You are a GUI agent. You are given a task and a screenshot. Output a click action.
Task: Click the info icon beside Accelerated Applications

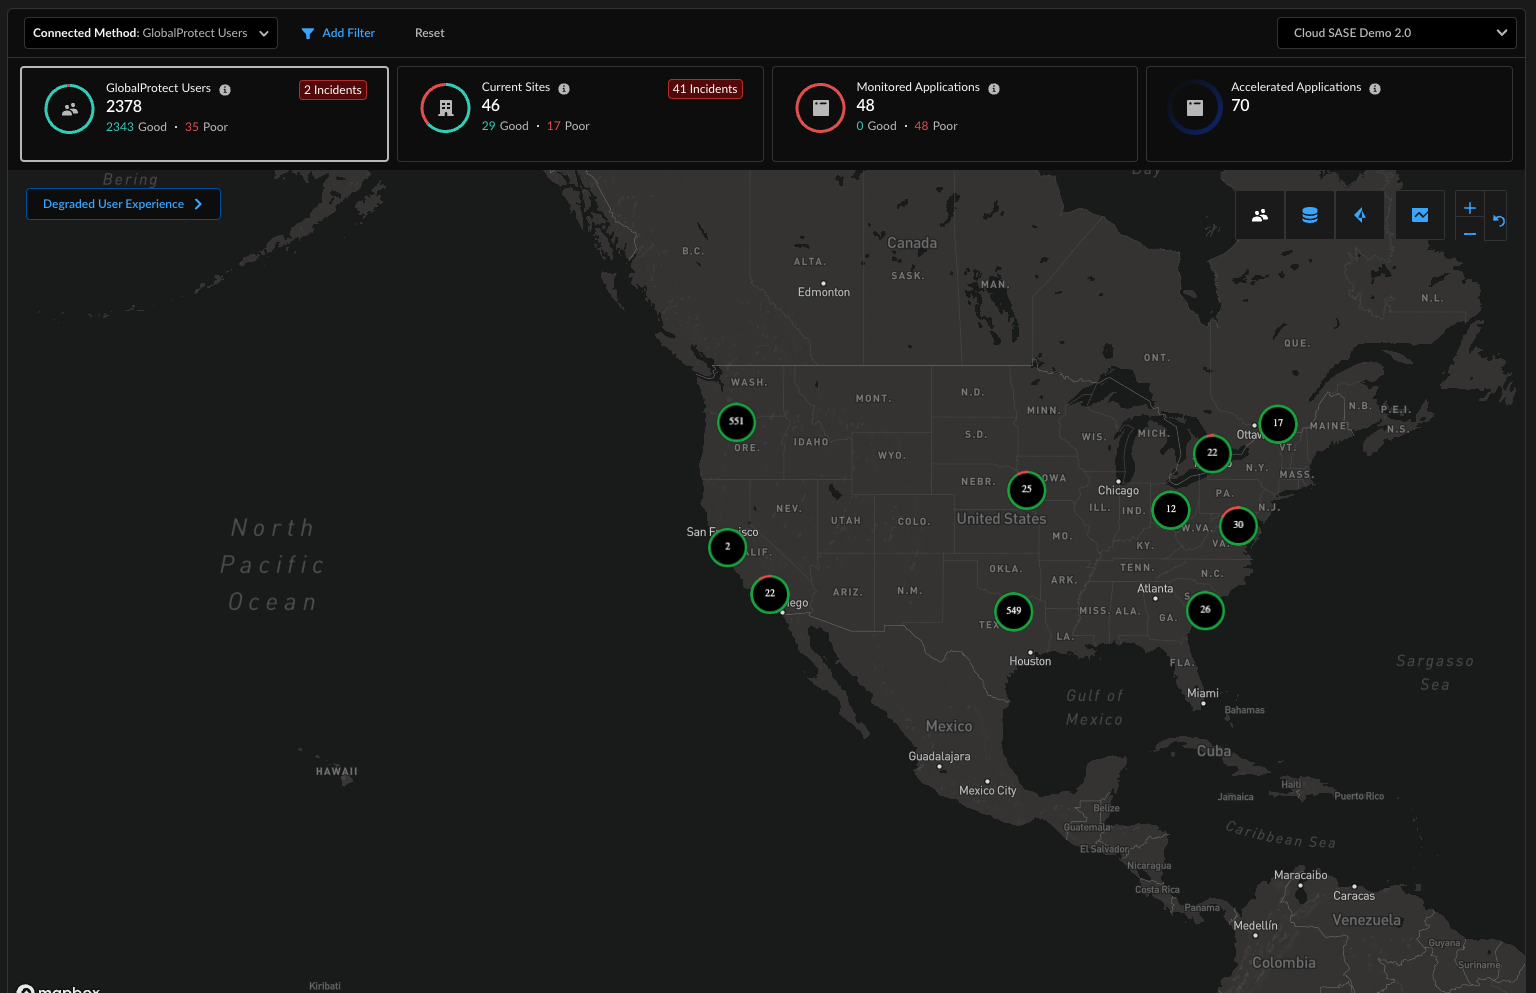pyautogui.click(x=1375, y=89)
